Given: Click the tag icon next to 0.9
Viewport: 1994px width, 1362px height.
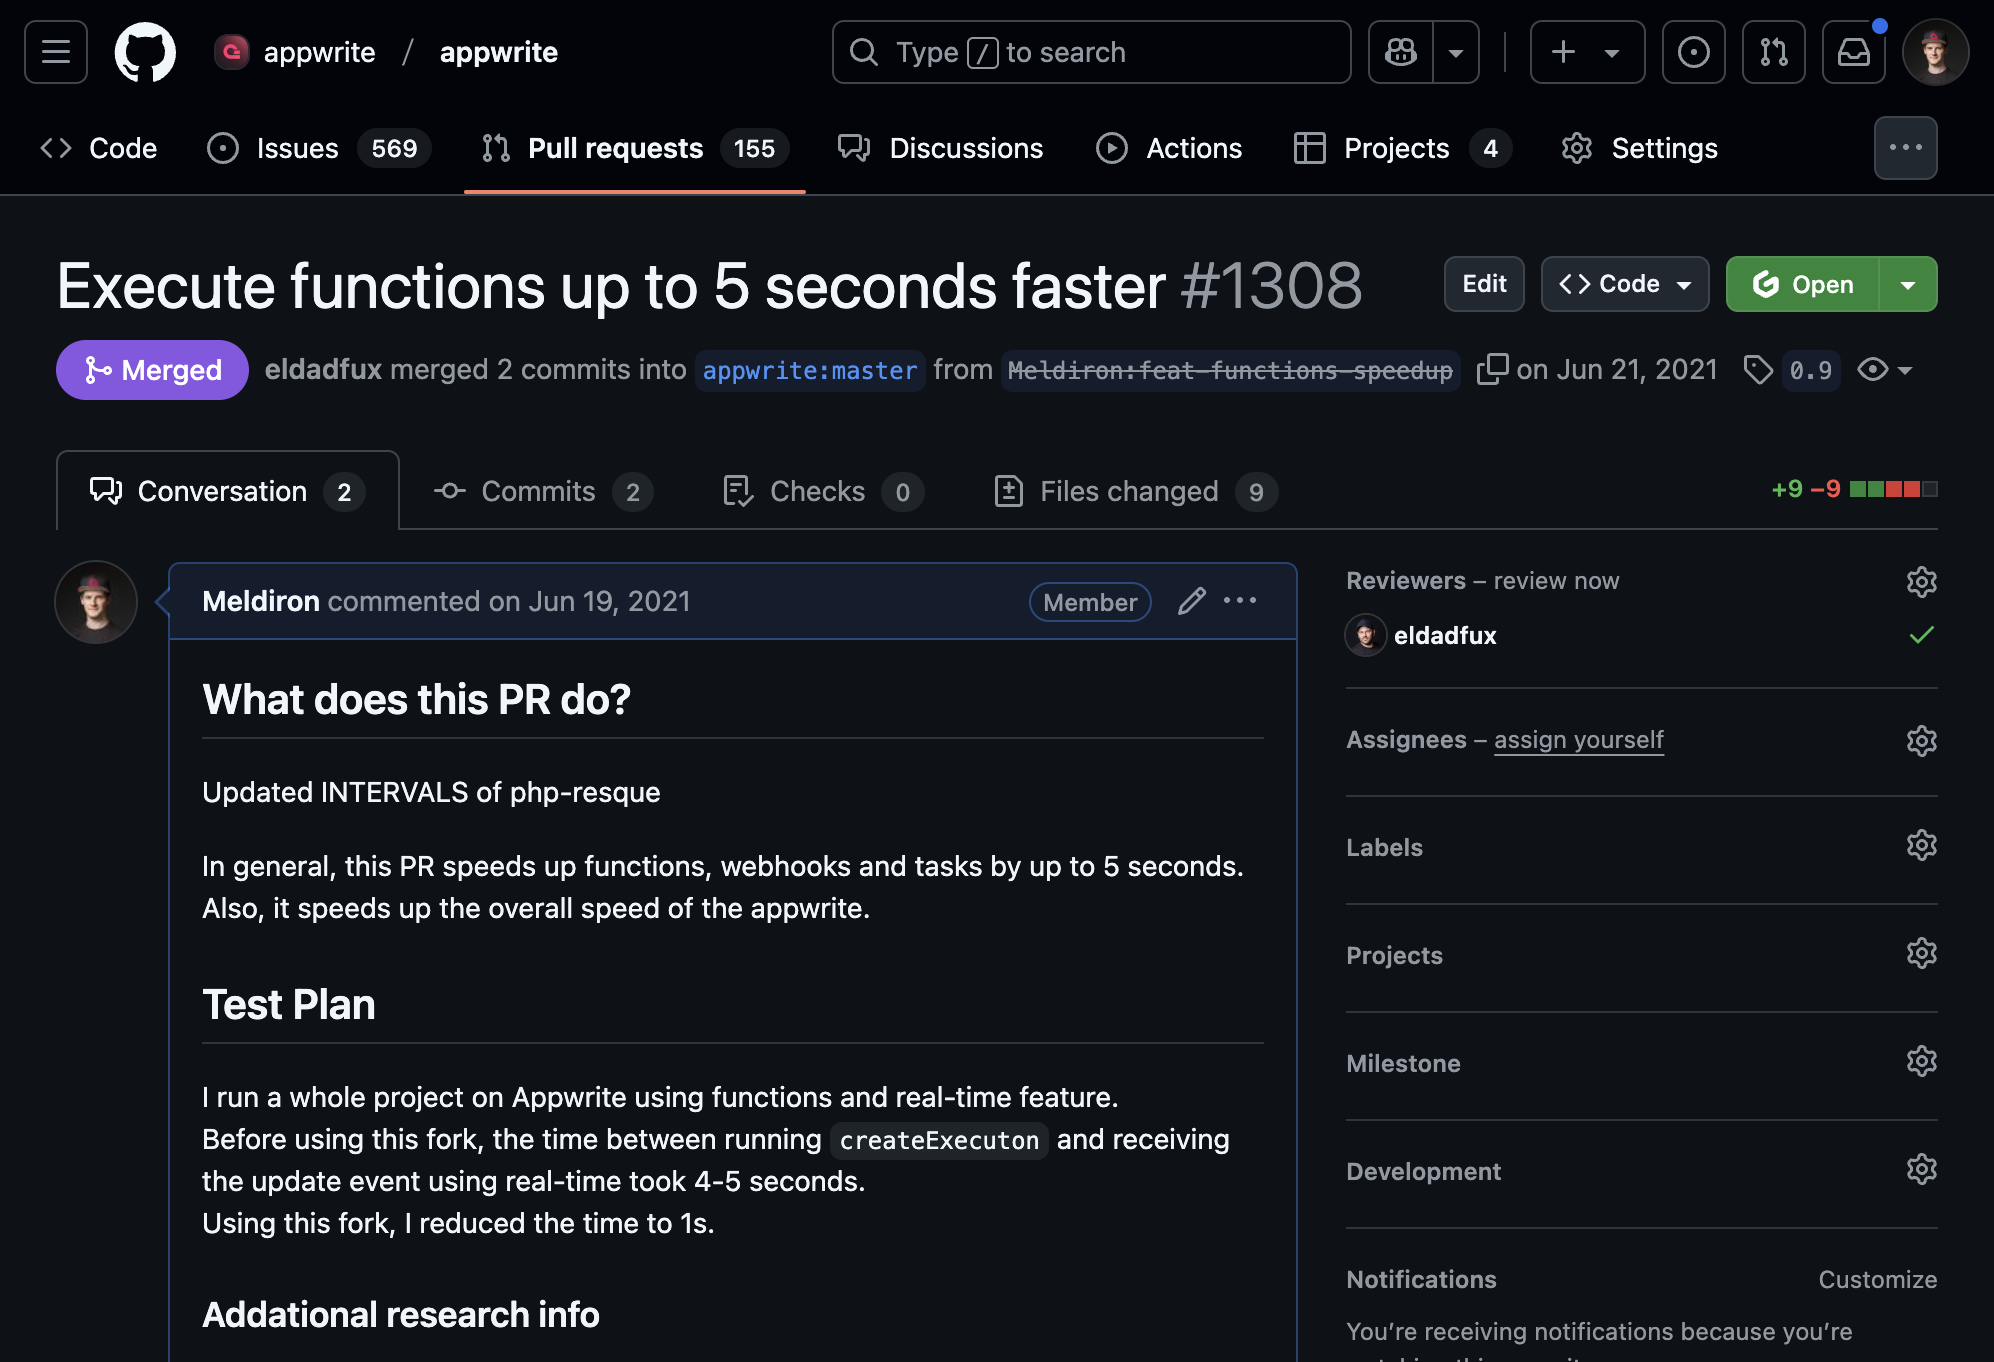Looking at the screenshot, I should [x=1758, y=370].
